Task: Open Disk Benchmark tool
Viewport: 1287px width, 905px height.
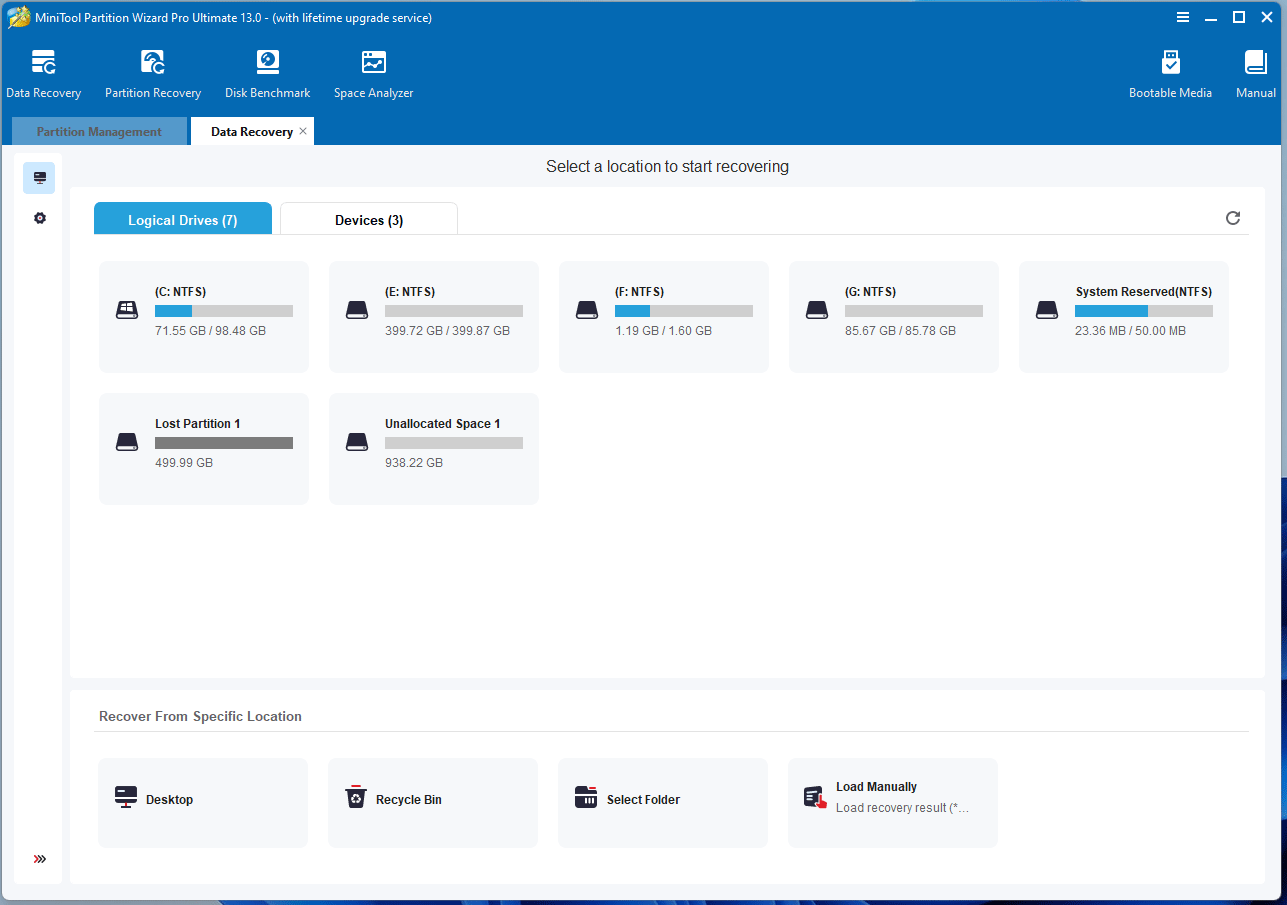Action: [267, 75]
